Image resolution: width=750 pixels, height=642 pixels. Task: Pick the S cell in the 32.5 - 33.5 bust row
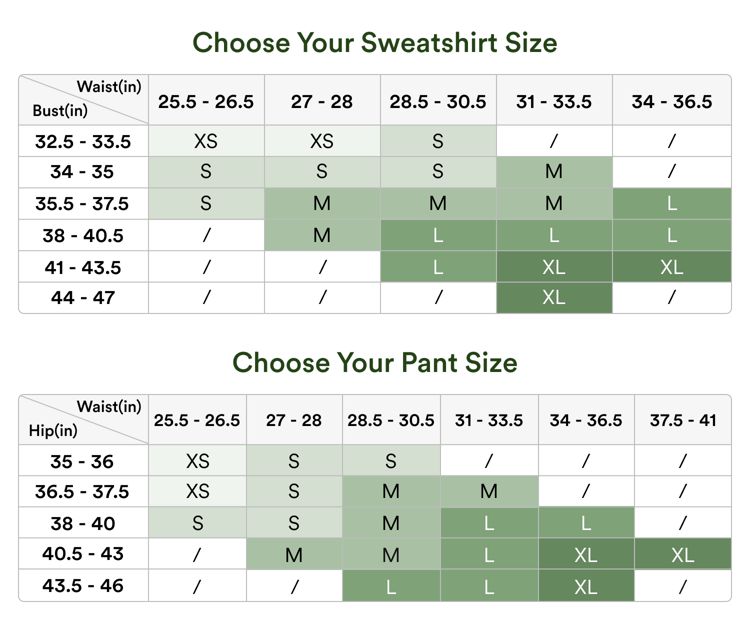pyautogui.click(x=438, y=141)
